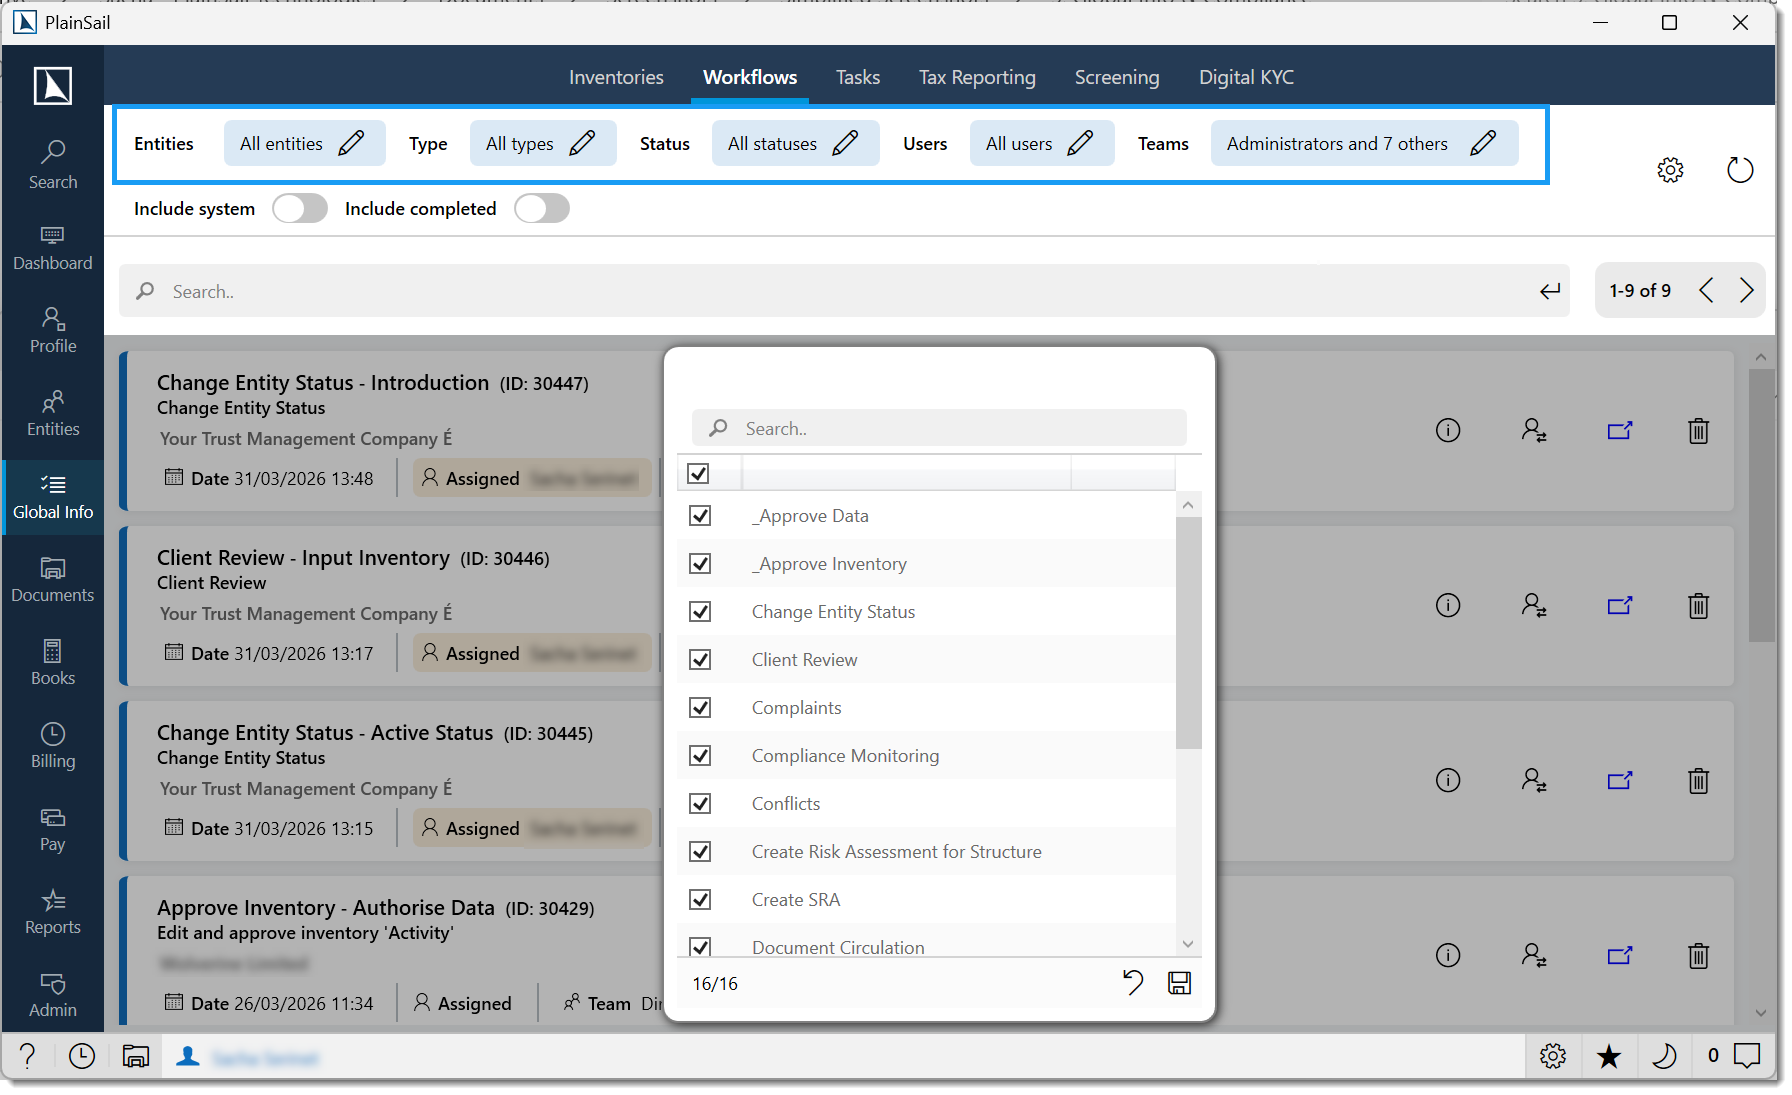The image size is (1792, 1095).
Task: Switch to the Tax Reporting tab
Action: pyautogui.click(x=977, y=77)
